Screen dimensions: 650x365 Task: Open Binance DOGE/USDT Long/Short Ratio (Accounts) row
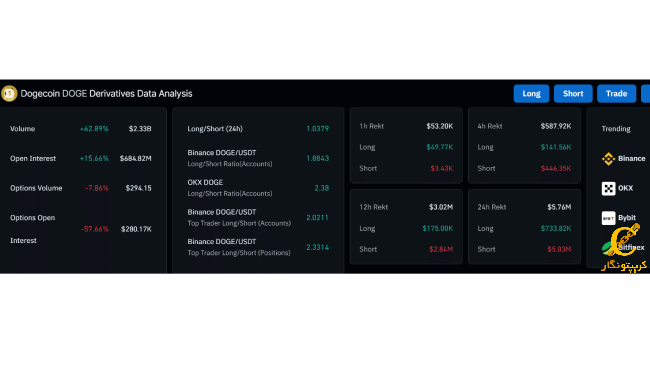click(258, 158)
